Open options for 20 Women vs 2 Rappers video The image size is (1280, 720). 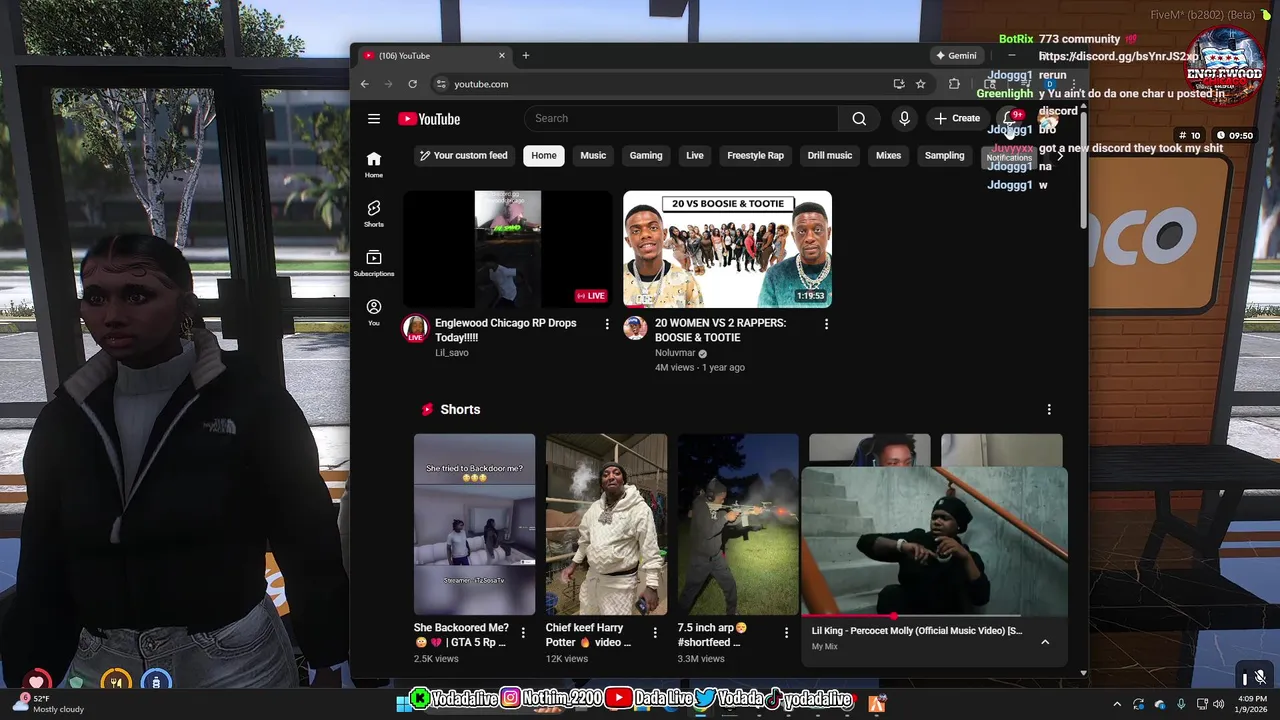(826, 324)
